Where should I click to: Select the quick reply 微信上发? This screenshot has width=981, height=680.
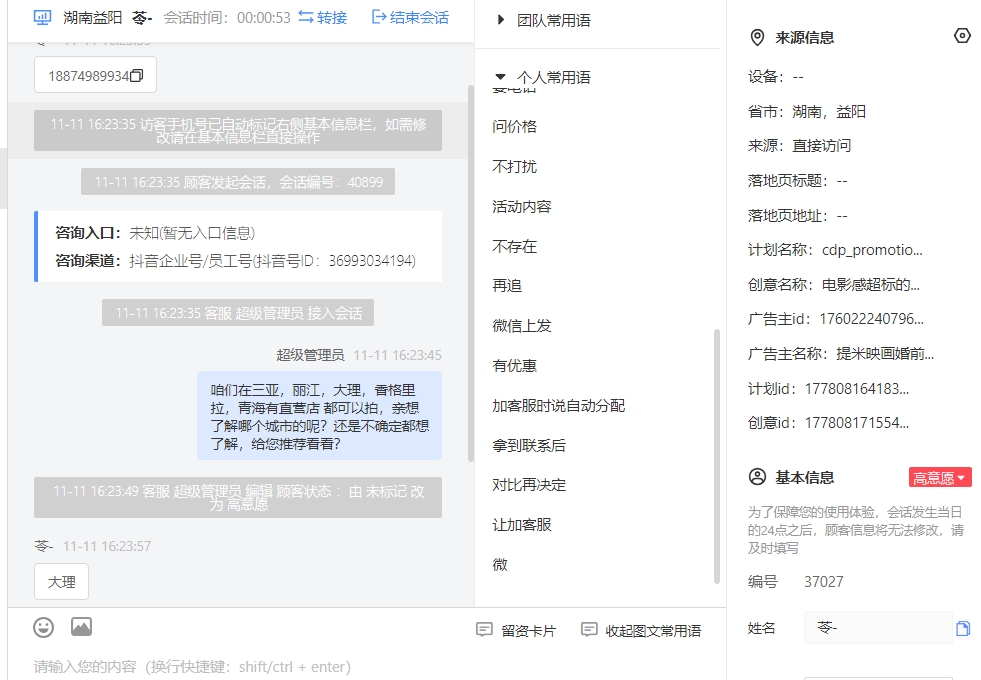(x=522, y=326)
